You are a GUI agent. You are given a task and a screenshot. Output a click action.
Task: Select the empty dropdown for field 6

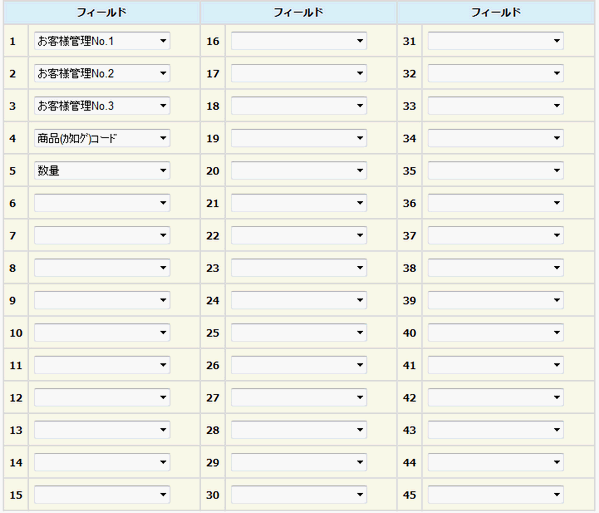pyautogui.click(x=102, y=203)
